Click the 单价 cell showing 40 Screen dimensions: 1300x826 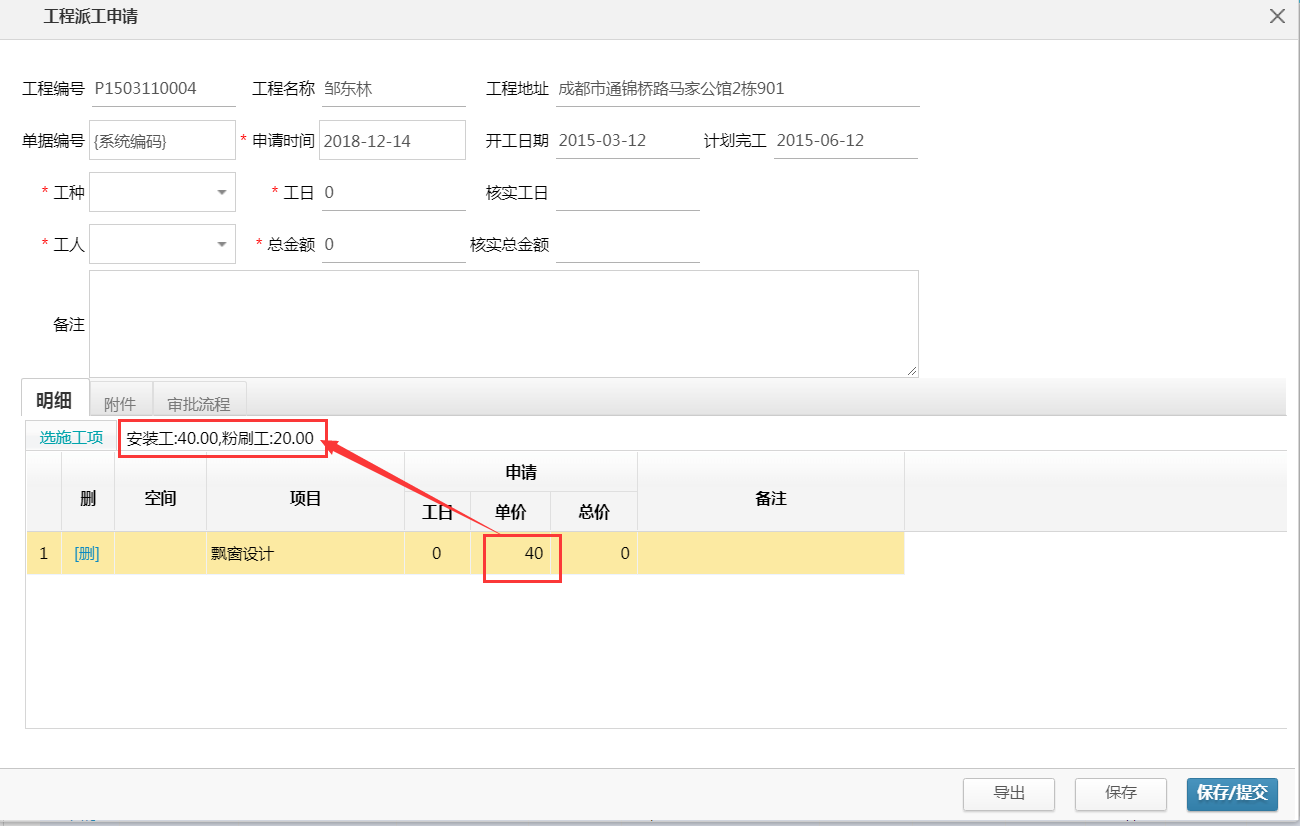tap(522, 553)
